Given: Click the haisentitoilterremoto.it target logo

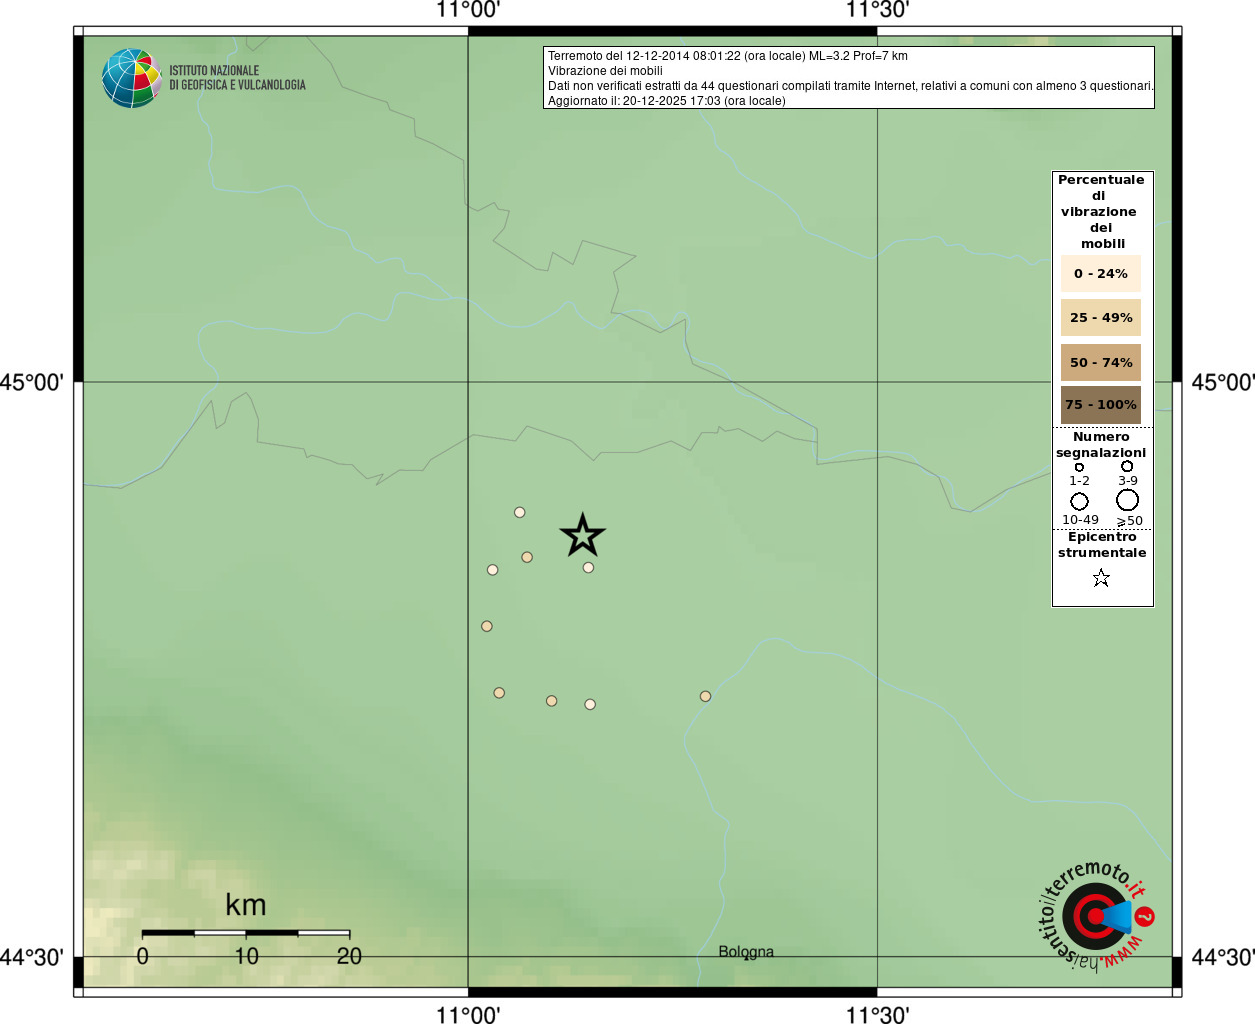Looking at the screenshot, I should click(x=1096, y=917).
